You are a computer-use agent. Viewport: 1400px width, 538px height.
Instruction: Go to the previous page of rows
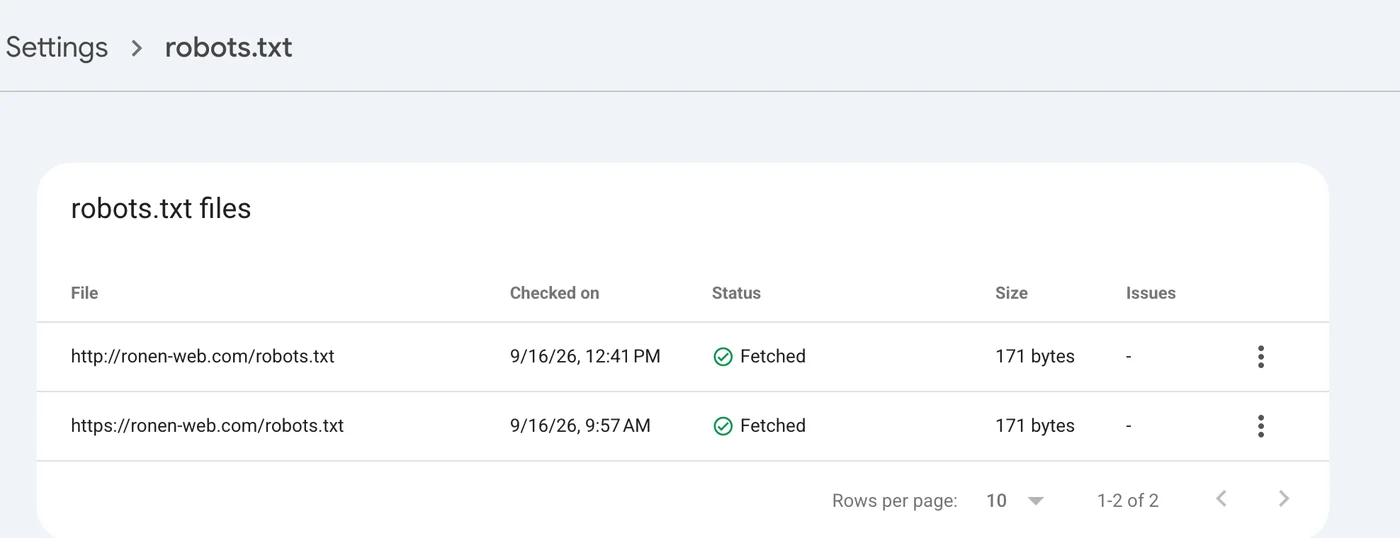(1221, 499)
